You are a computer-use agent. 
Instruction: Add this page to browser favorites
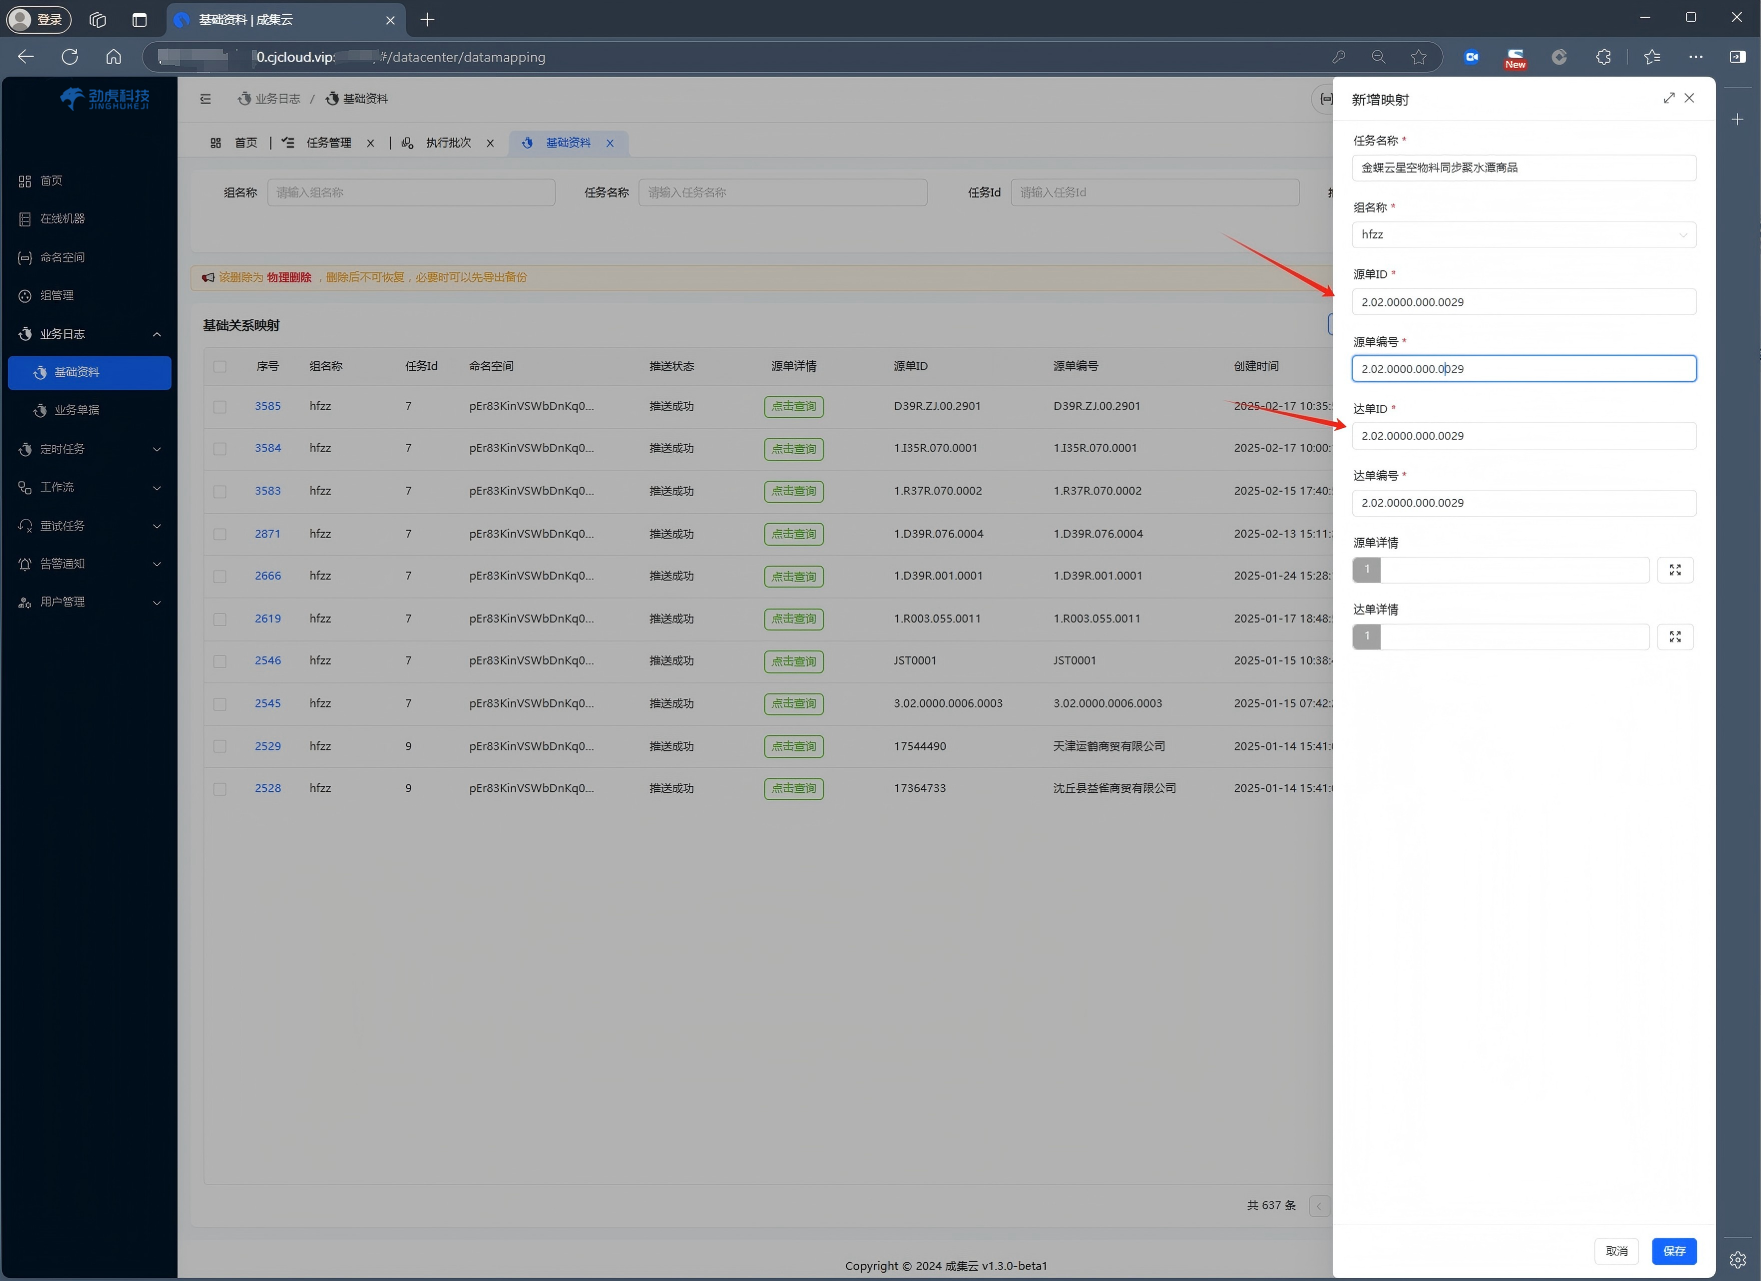tap(1418, 57)
